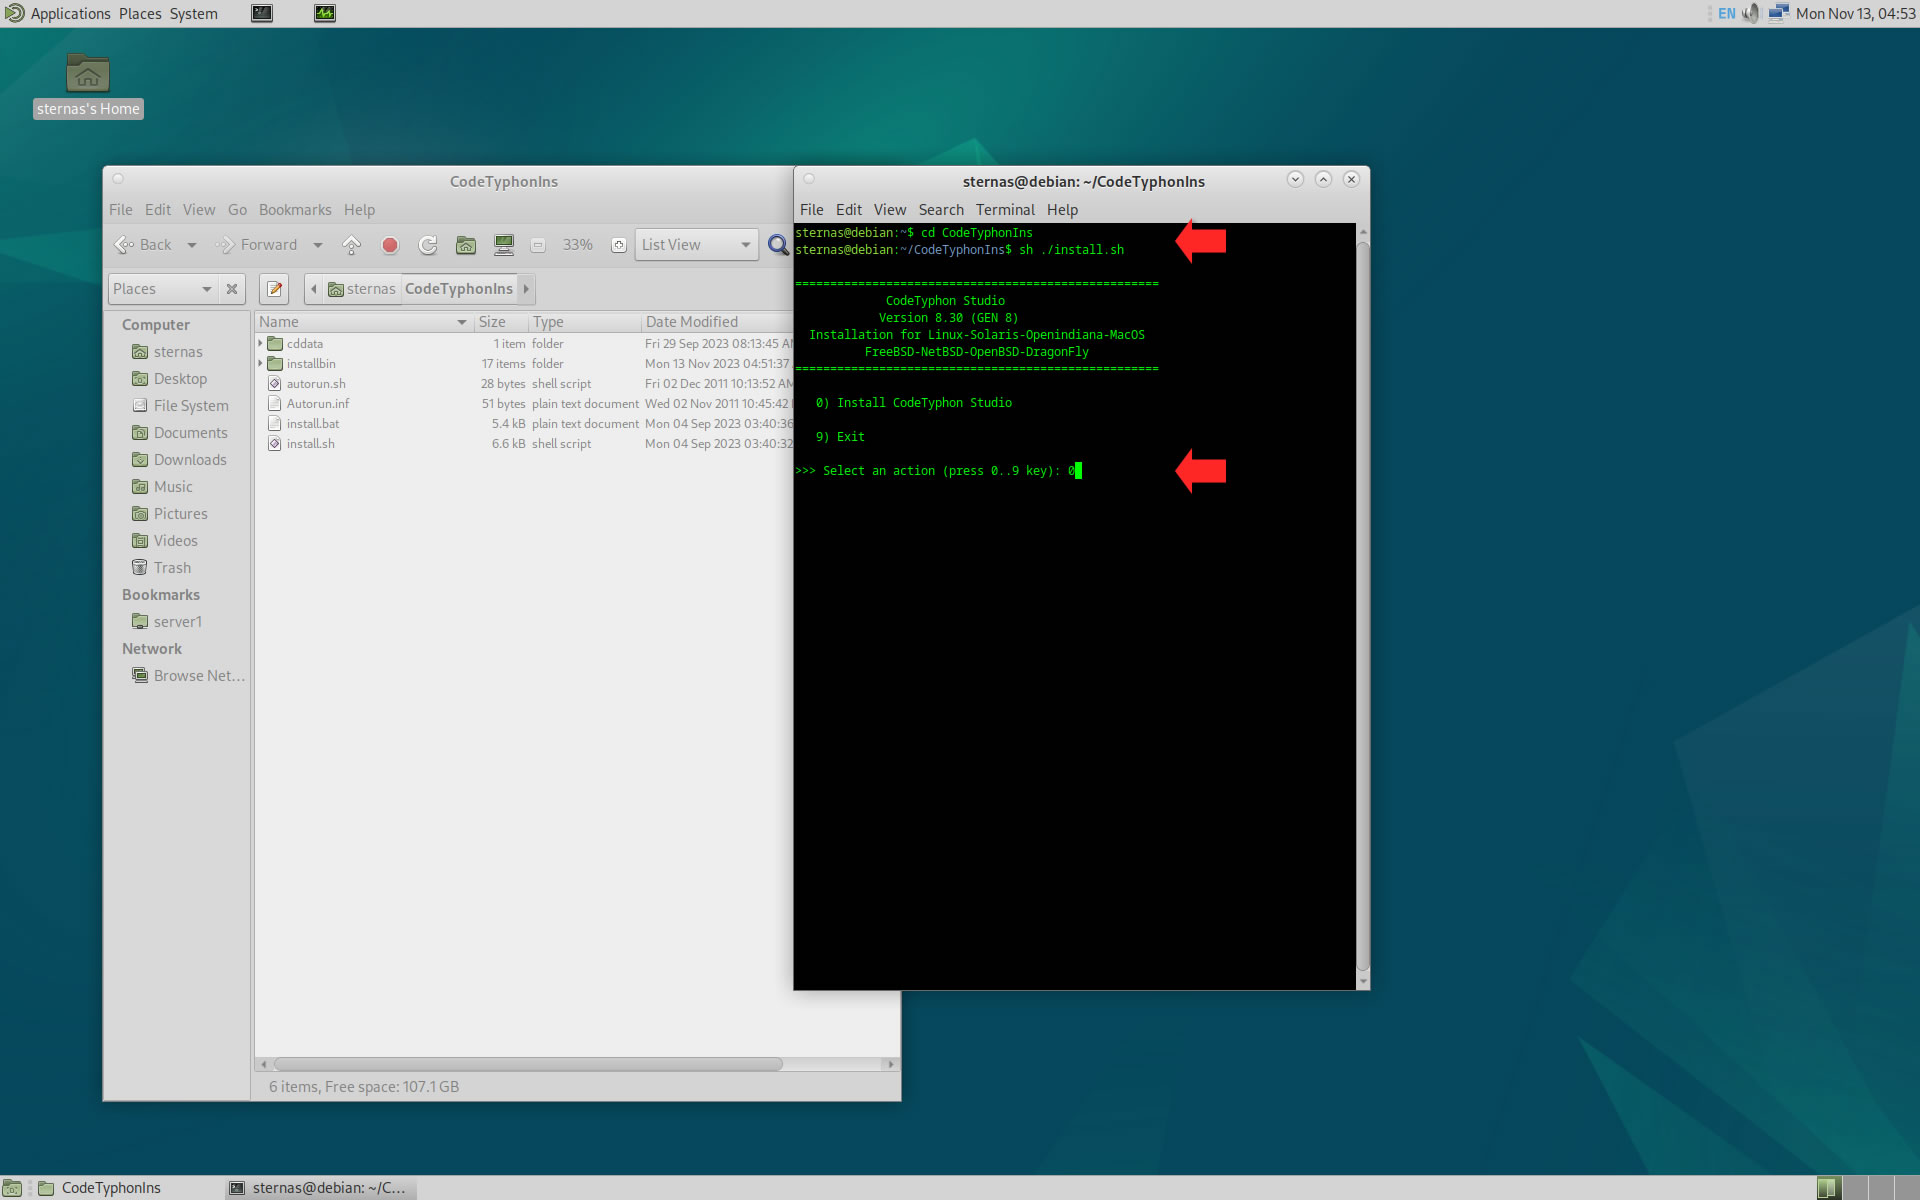Open Places menu in top panel

point(140,13)
